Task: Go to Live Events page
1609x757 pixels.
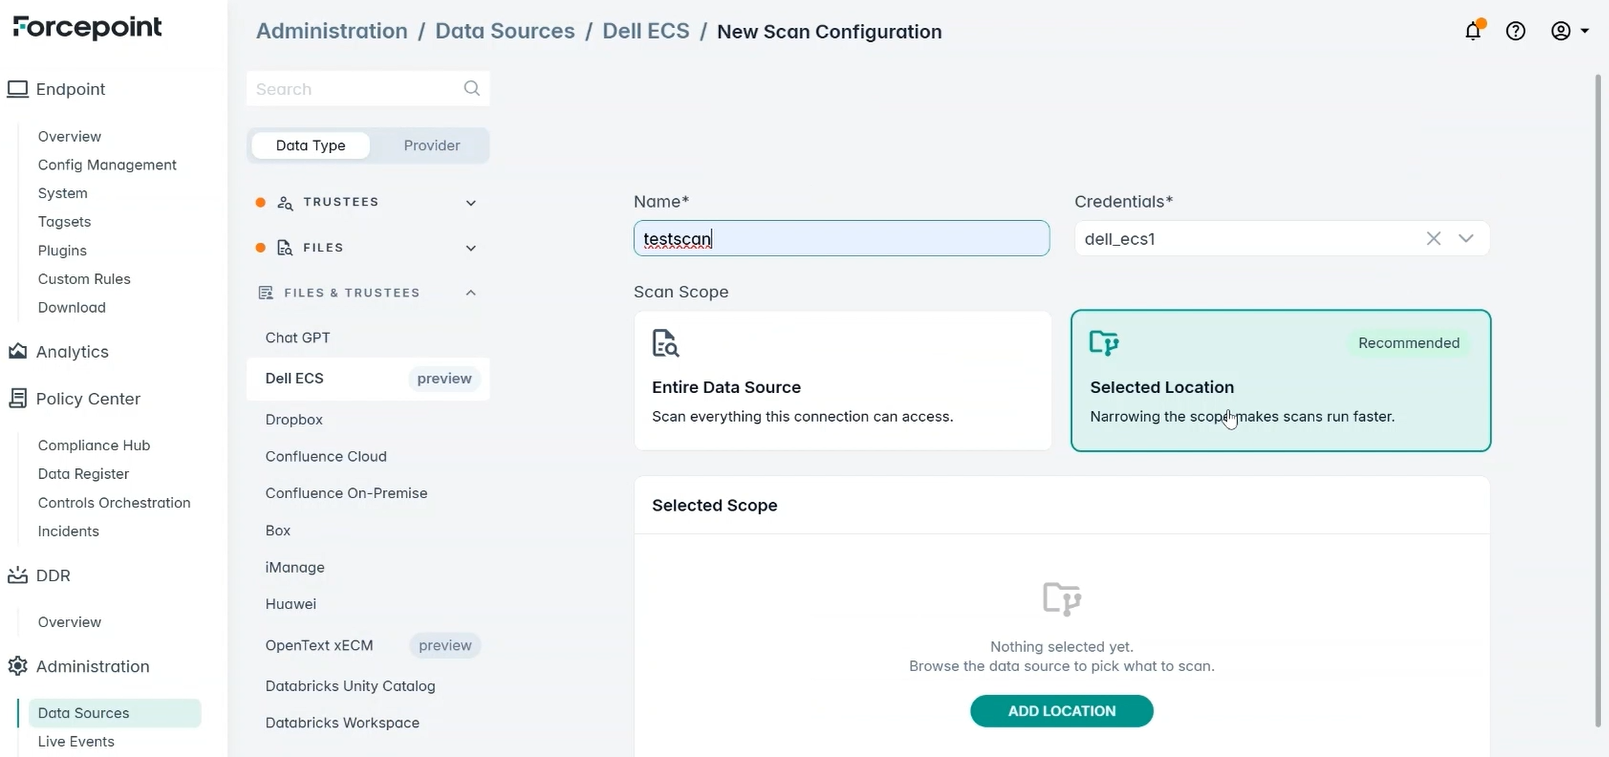Action: pyautogui.click(x=76, y=741)
